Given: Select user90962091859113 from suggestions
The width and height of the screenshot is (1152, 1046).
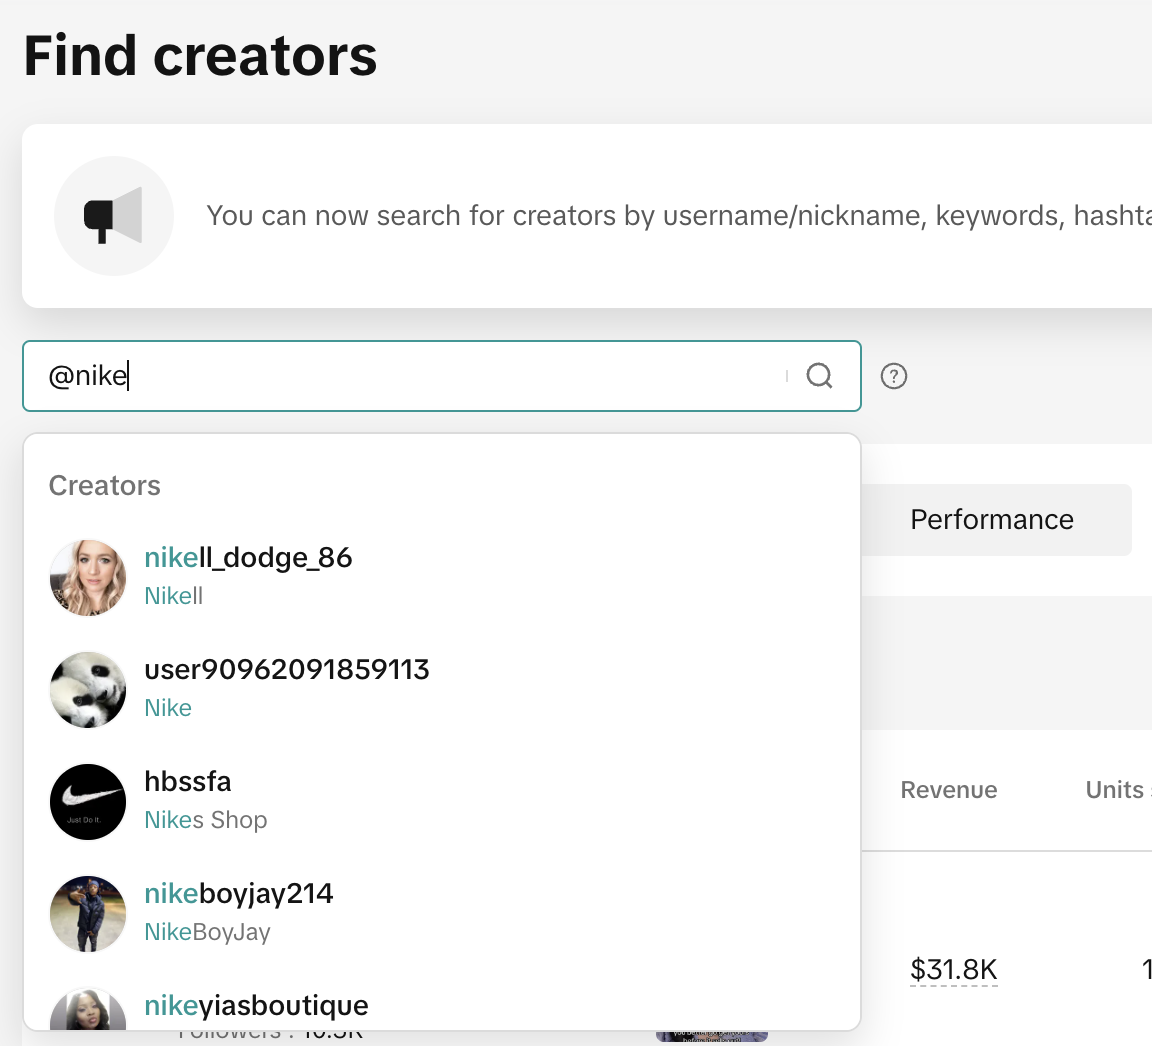Looking at the screenshot, I should (287, 670).
